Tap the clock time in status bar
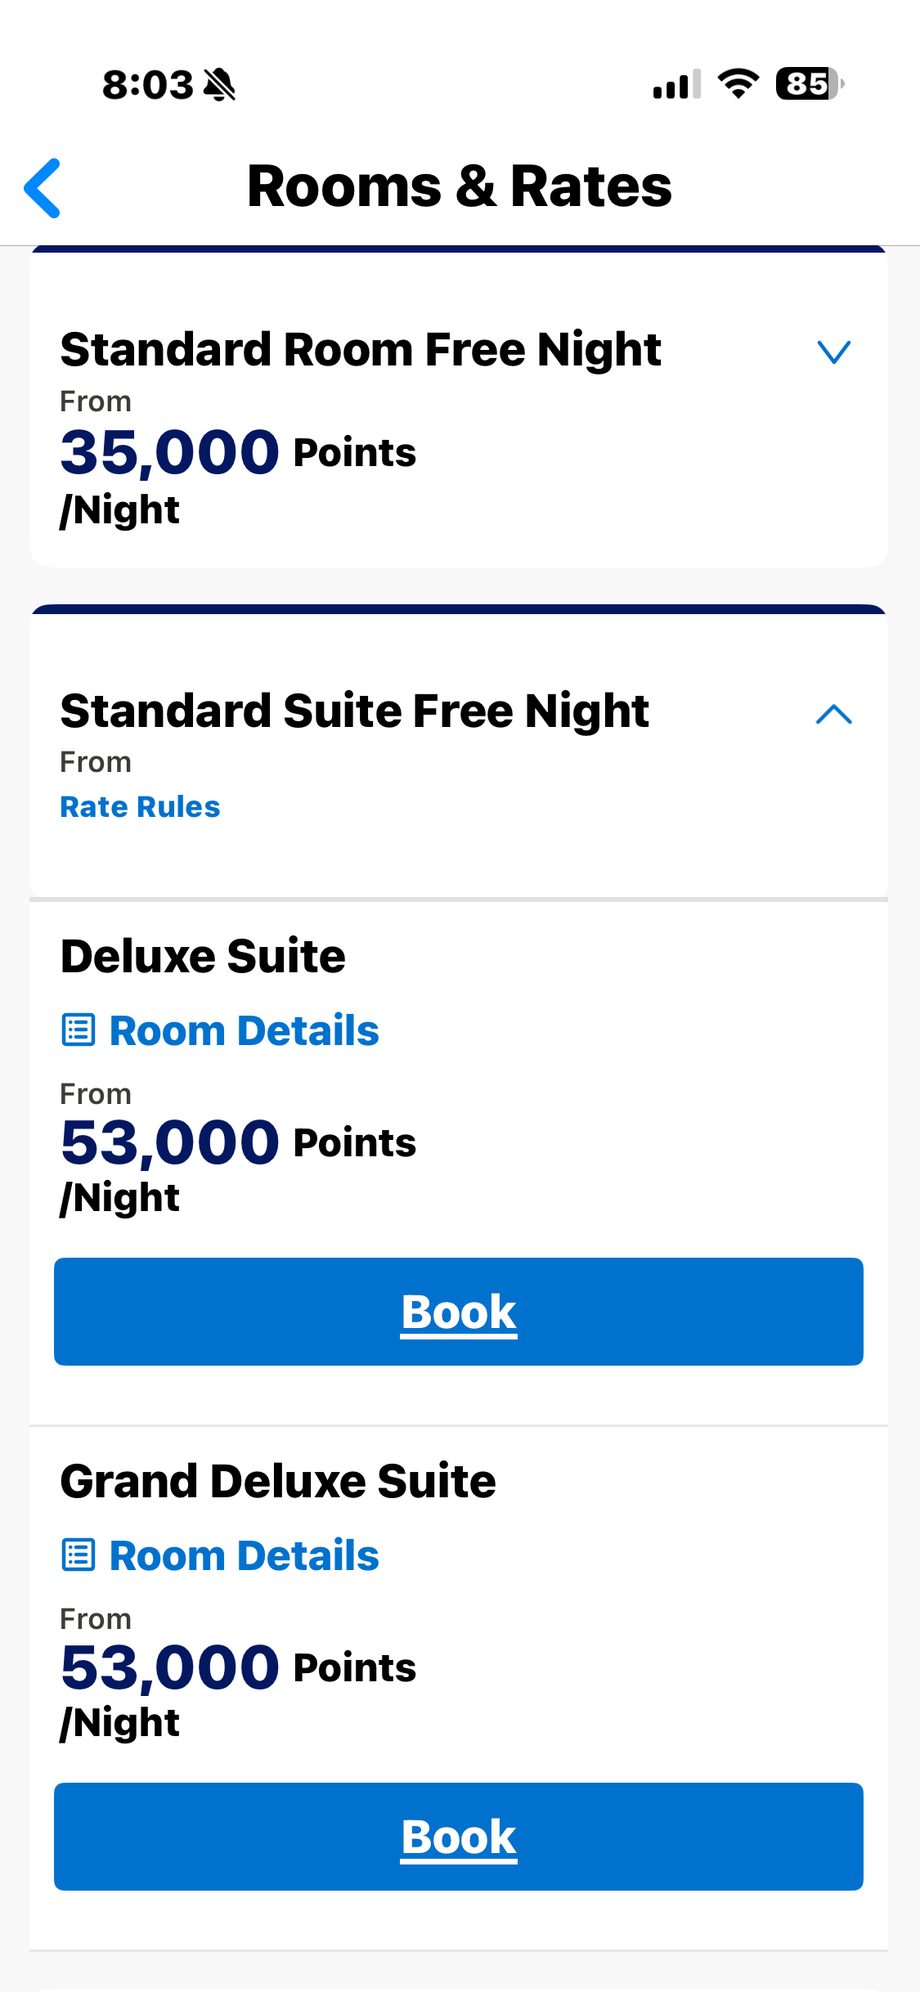Viewport: 920px width, 1992px height. coord(147,85)
